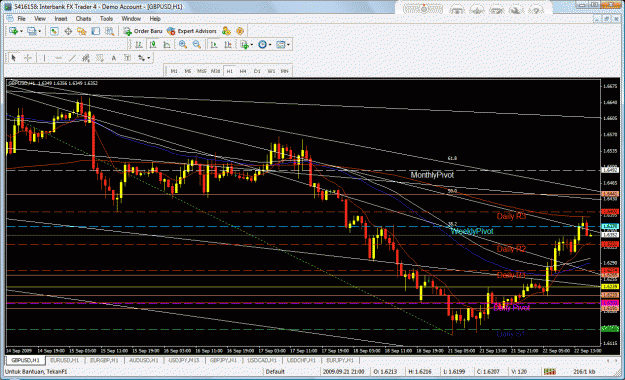Open the Navigator panel icon
Viewport: 625px width, 380px height.
pyautogui.click(x=82, y=31)
